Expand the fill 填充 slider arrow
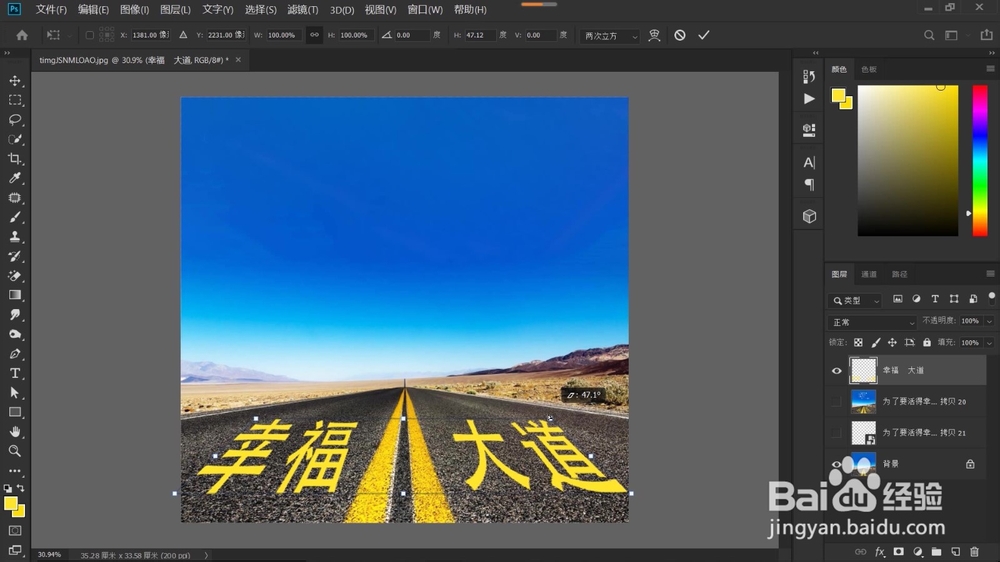 (x=989, y=343)
